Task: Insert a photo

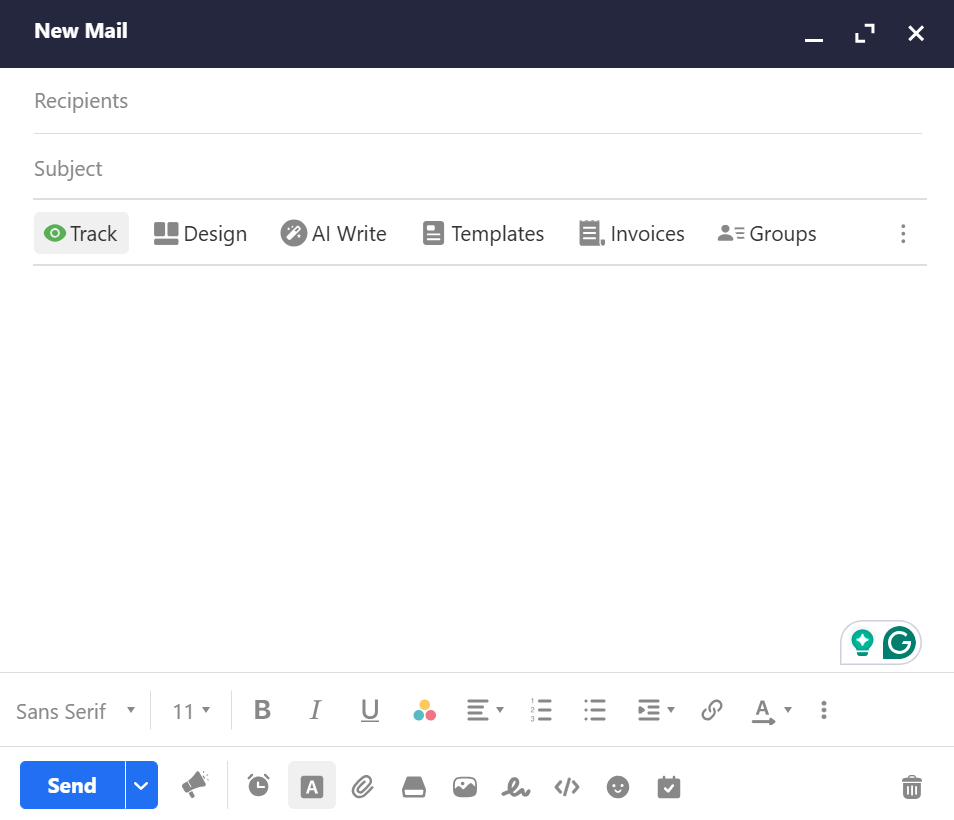Action: click(465, 787)
